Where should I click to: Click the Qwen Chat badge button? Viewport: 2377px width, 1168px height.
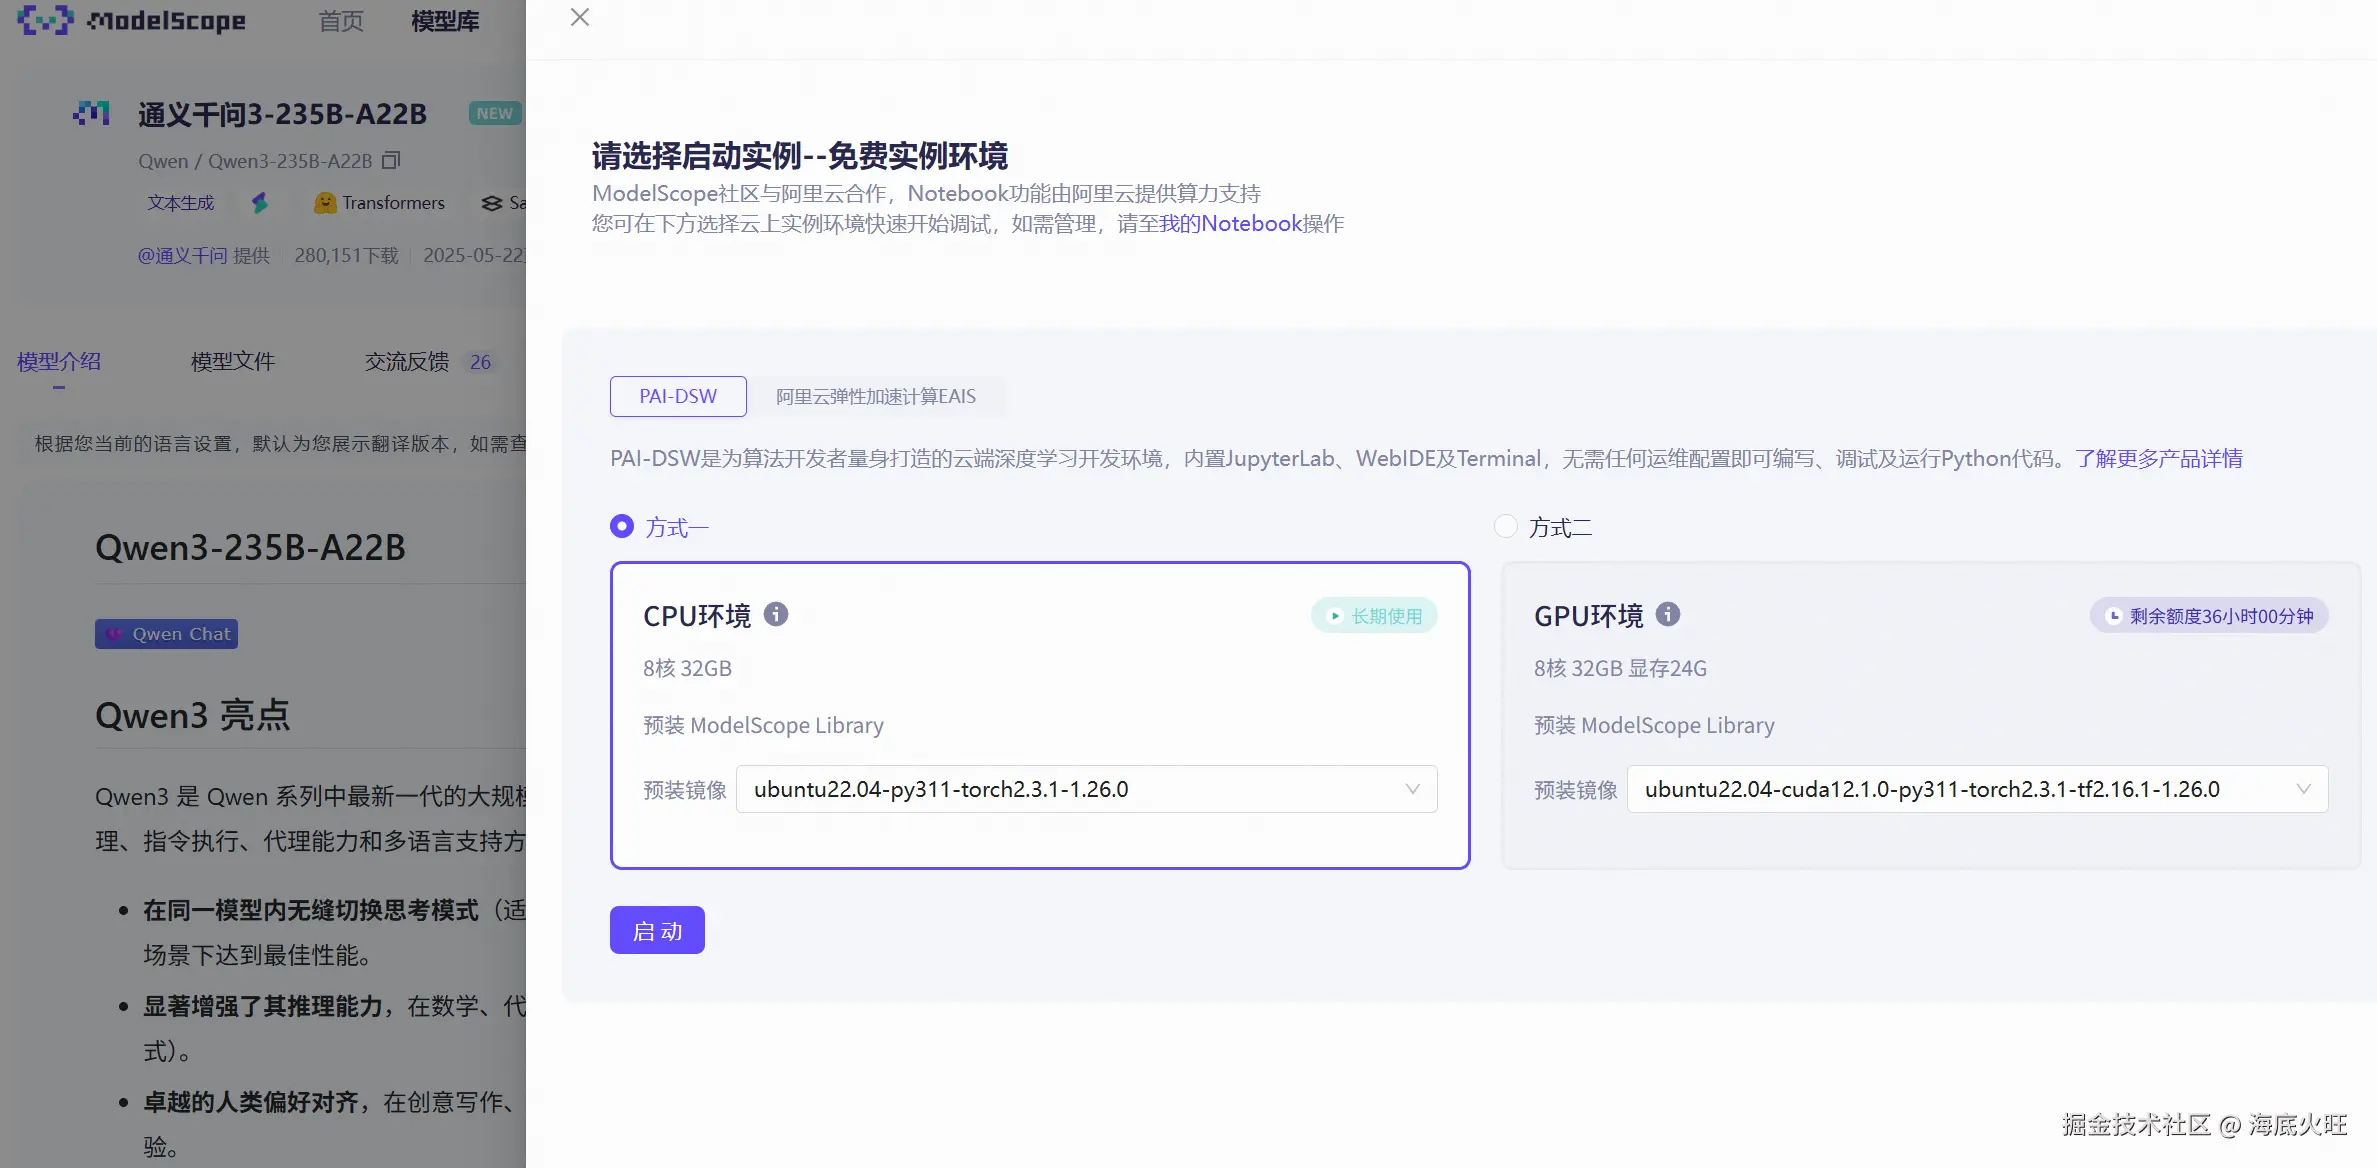click(167, 634)
